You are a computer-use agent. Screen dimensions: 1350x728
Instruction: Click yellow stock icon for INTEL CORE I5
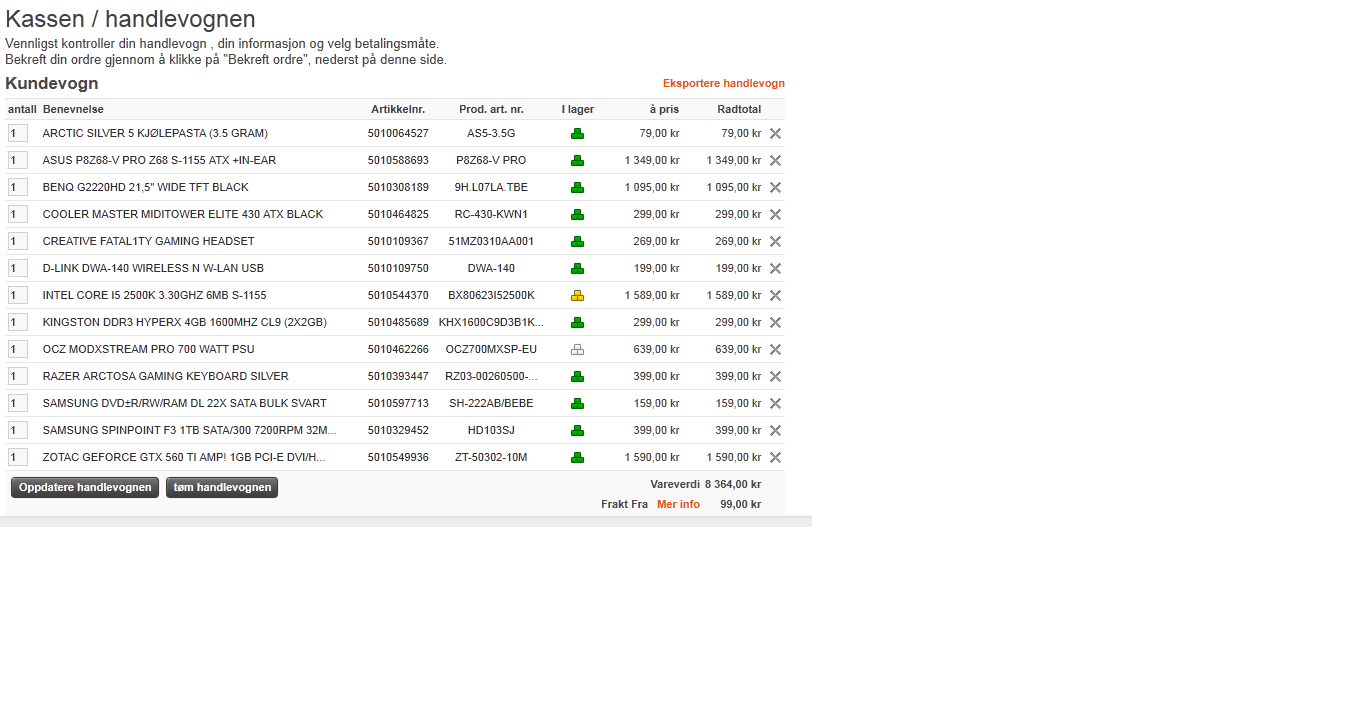[577, 295]
